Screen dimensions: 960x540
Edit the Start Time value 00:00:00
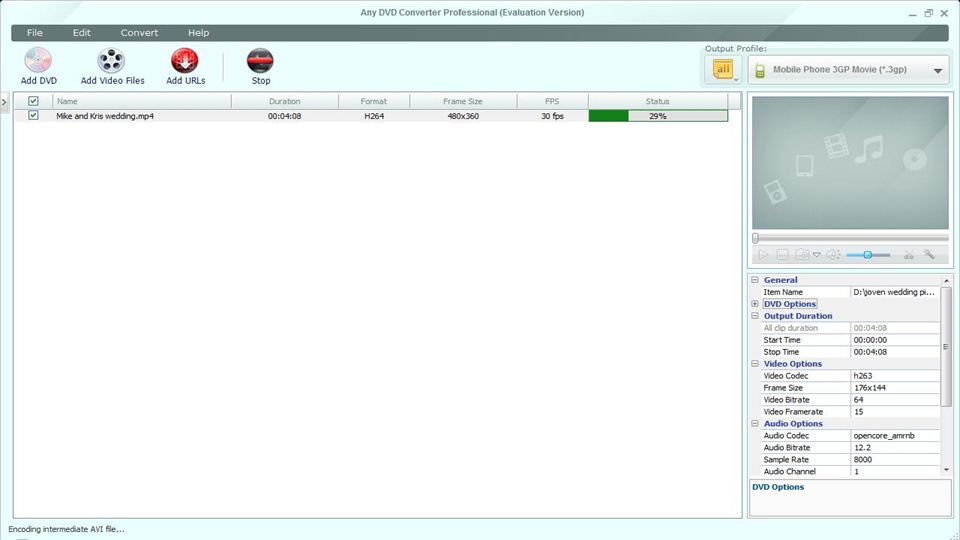(x=895, y=340)
